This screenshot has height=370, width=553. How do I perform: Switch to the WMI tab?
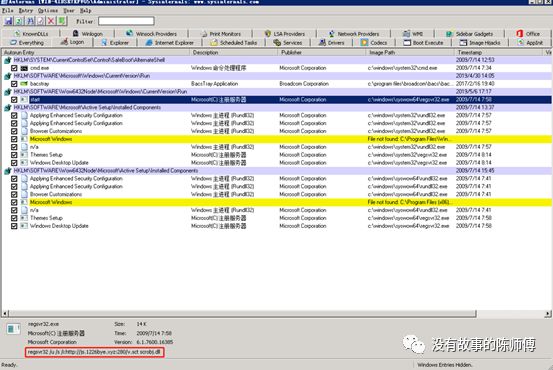coord(413,34)
